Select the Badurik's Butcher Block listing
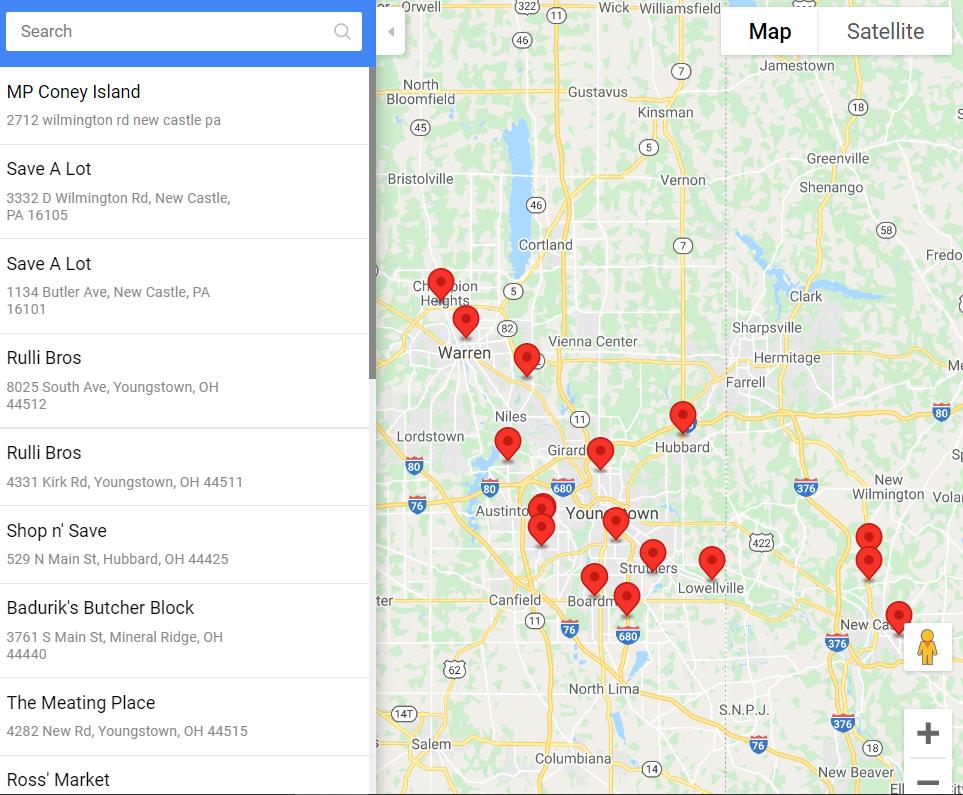Image resolution: width=963 pixels, height=795 pixels. (184, 631)
